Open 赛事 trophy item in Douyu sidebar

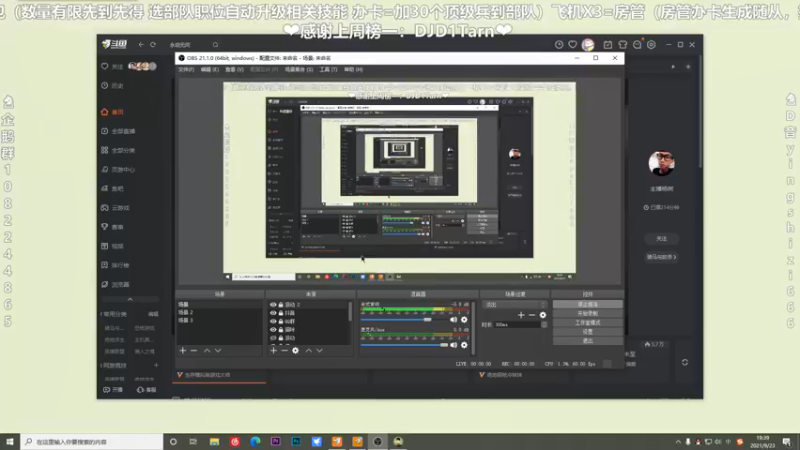(x=112, y=227)
